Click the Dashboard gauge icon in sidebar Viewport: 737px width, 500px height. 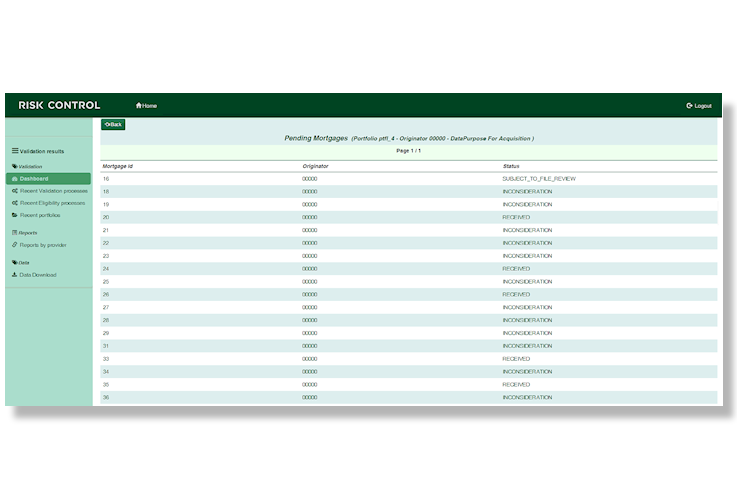click(14, 179)
